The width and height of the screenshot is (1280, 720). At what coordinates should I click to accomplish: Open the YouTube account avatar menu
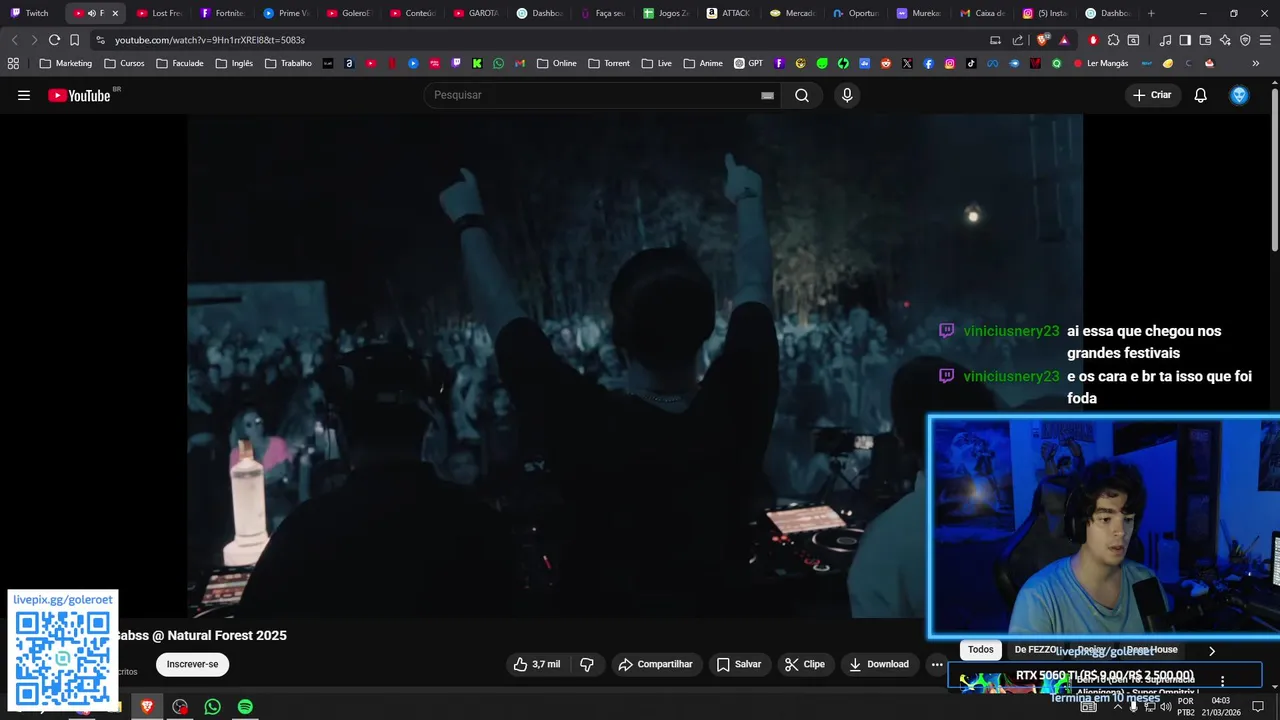(x=1239, y=95)
